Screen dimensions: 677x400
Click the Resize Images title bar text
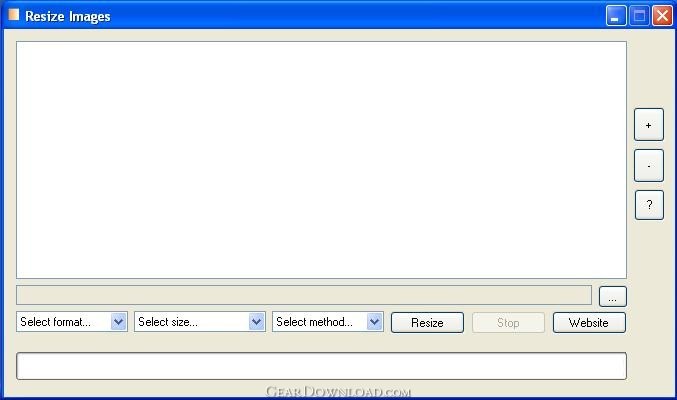pos(68,16)
